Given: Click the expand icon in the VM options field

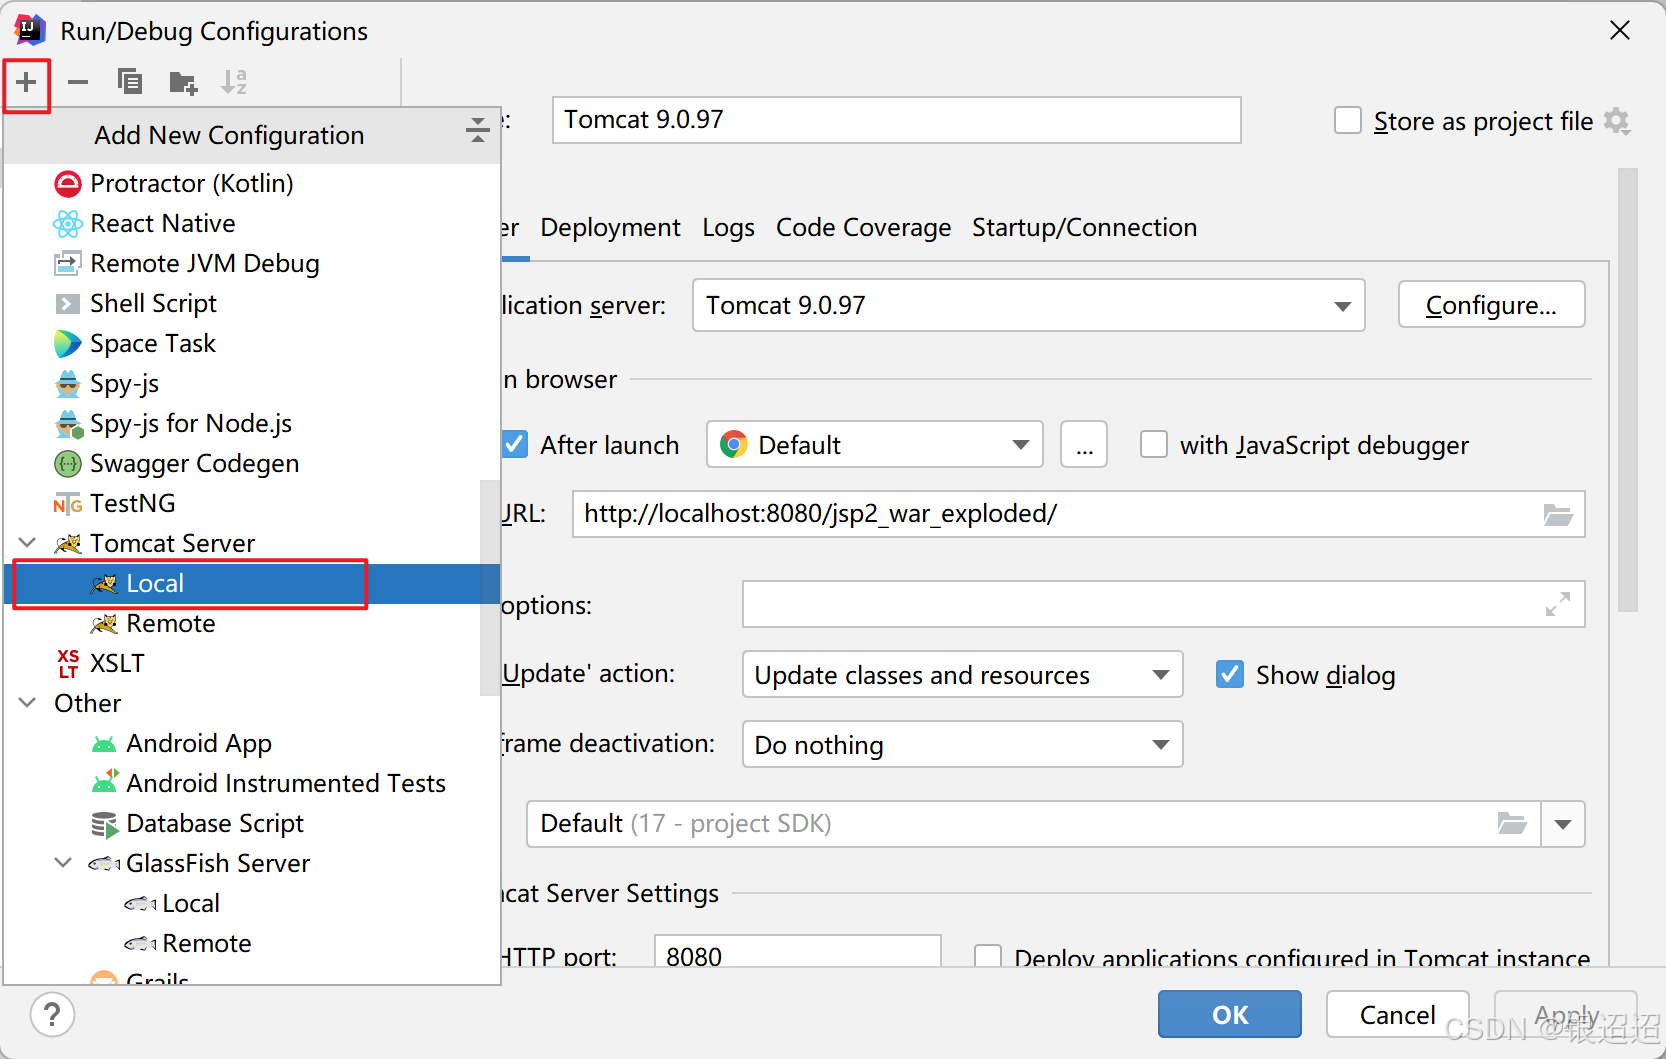Looking at the screenshot, I should coord(1557,604).
